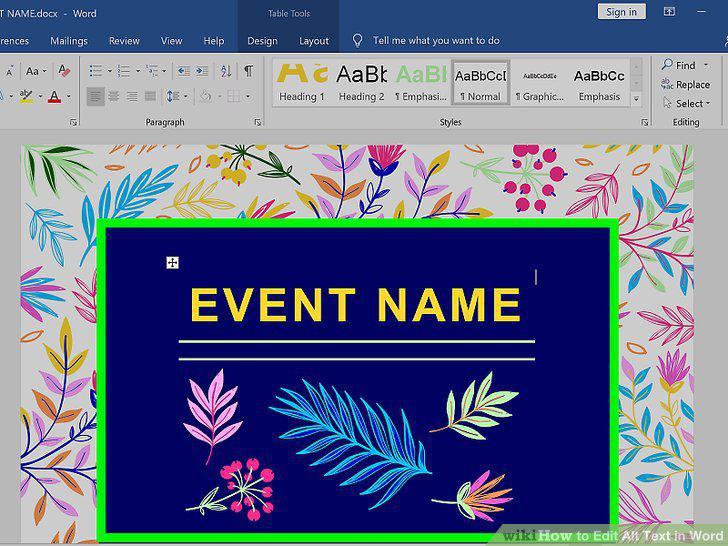
Task: Click the Sign in button
Action: click(x=622, y=12)
